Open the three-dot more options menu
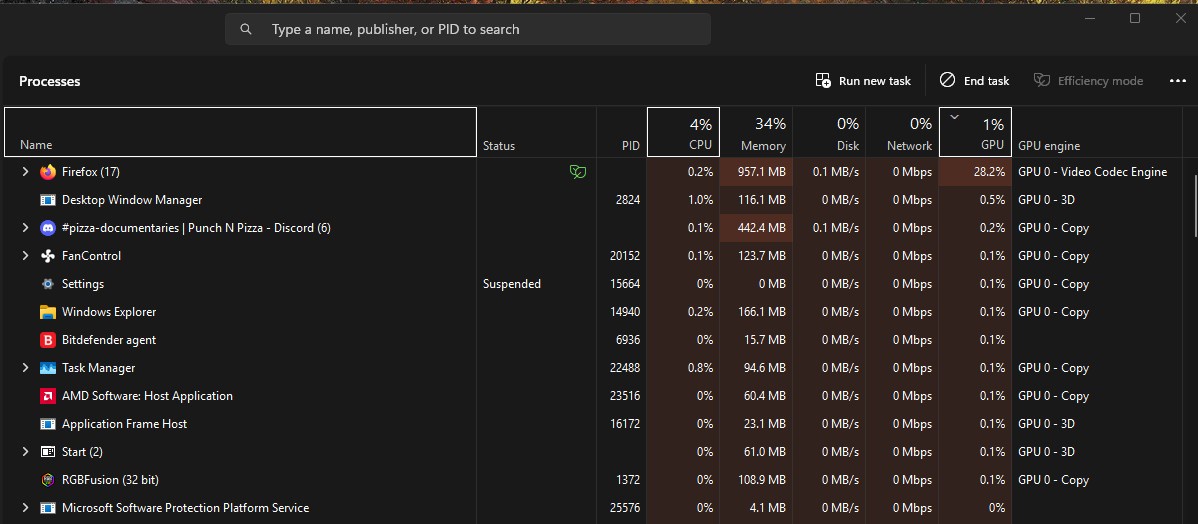1198x524 pixels. [x=1177, y=81]
